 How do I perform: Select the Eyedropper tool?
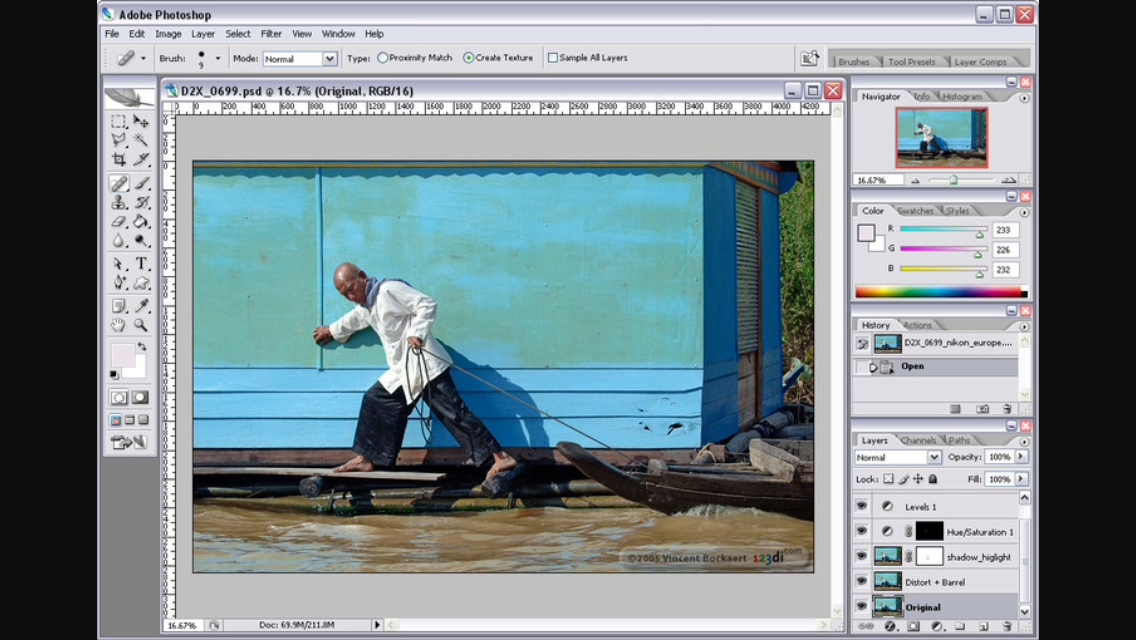coord(142,306)
